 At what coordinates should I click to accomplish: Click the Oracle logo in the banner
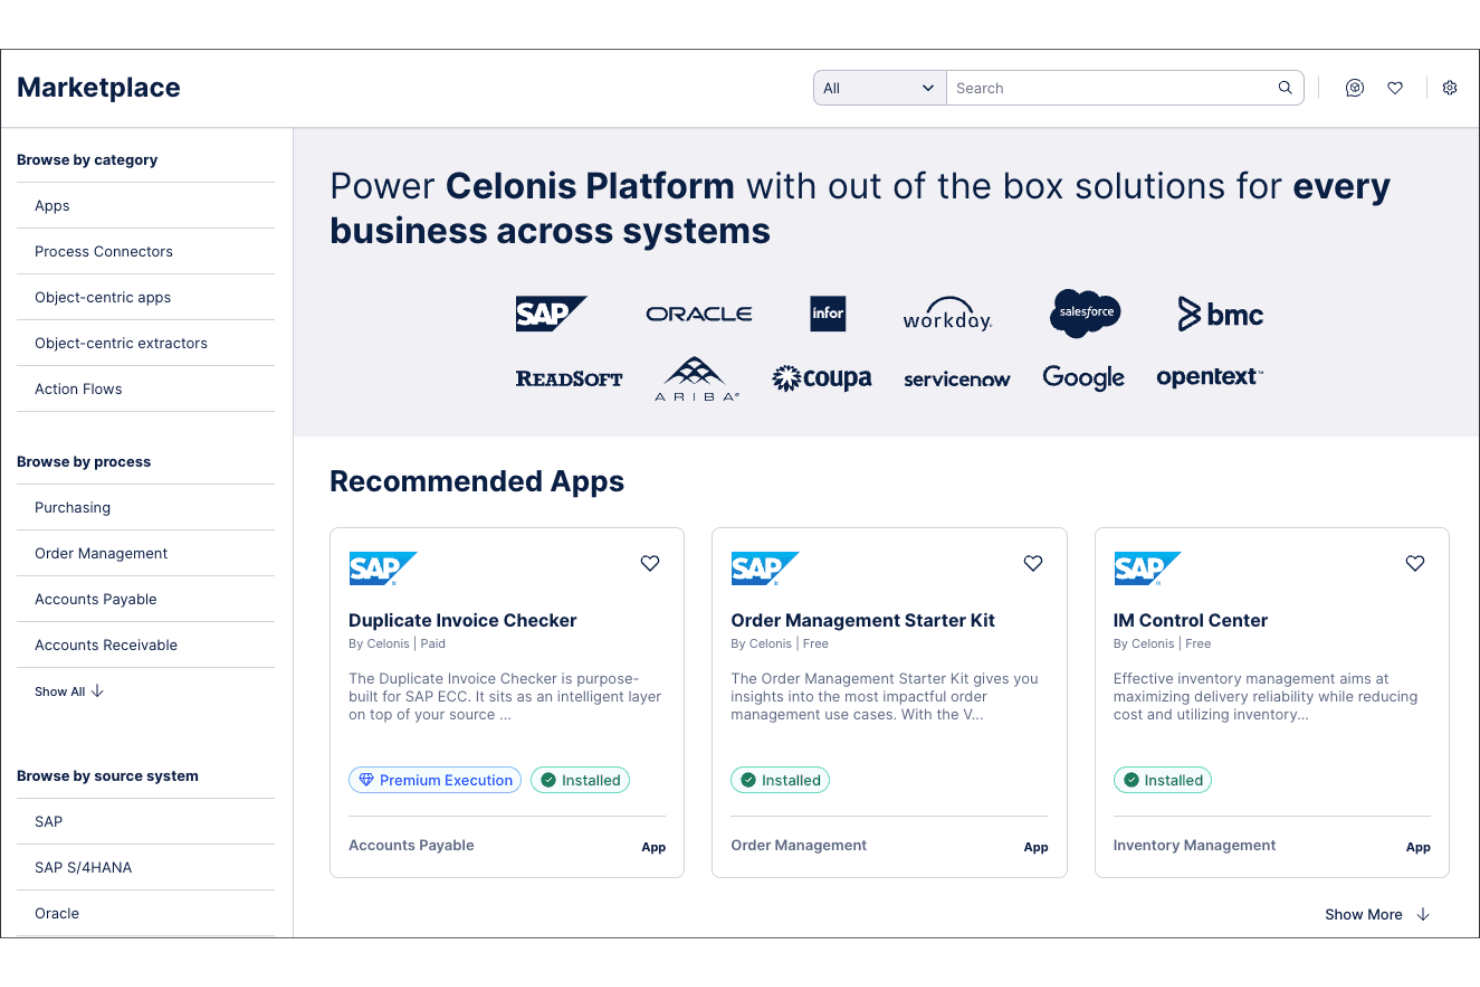(699, 314)
